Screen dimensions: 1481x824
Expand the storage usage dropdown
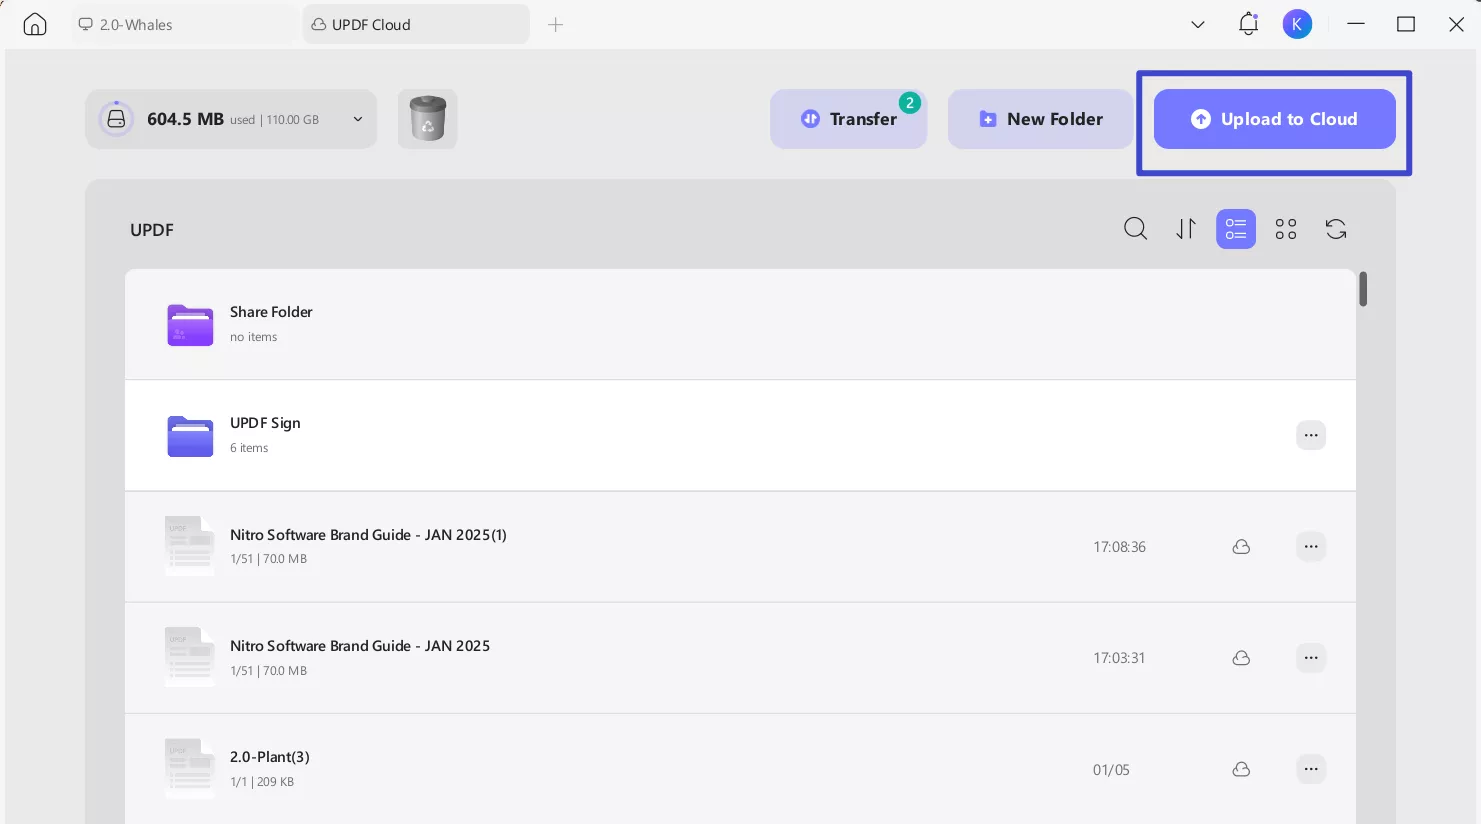click(x=358, y=119)
